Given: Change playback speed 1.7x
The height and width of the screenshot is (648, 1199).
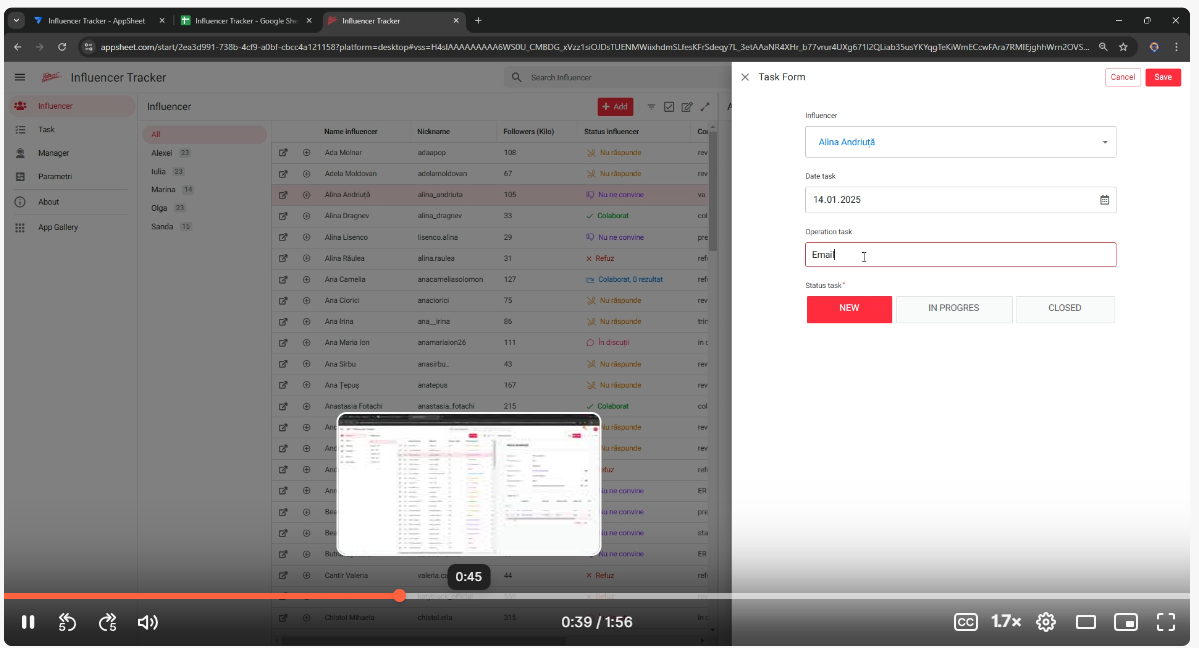Looking at the screenshot, I should pyautogui.click(x=1006, y=622).
